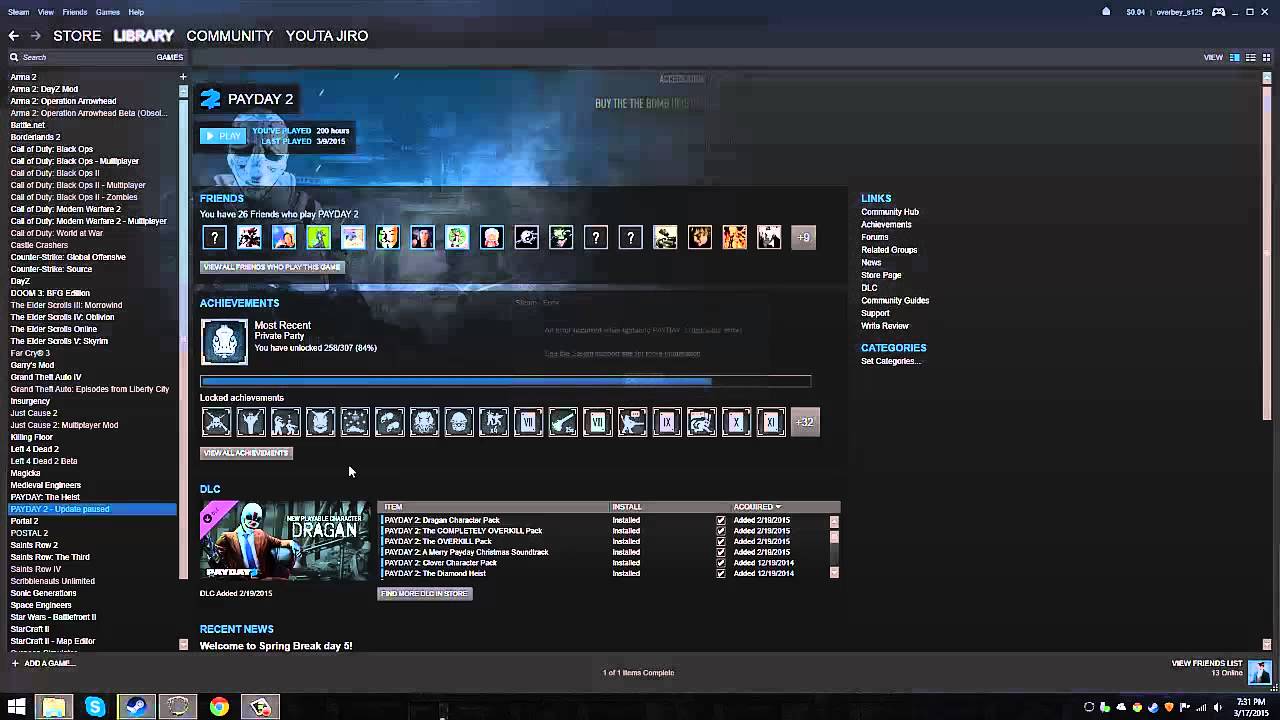Click the magnifier icon in the library search
The image size is (1280, 720).
(x=14, y=57)
